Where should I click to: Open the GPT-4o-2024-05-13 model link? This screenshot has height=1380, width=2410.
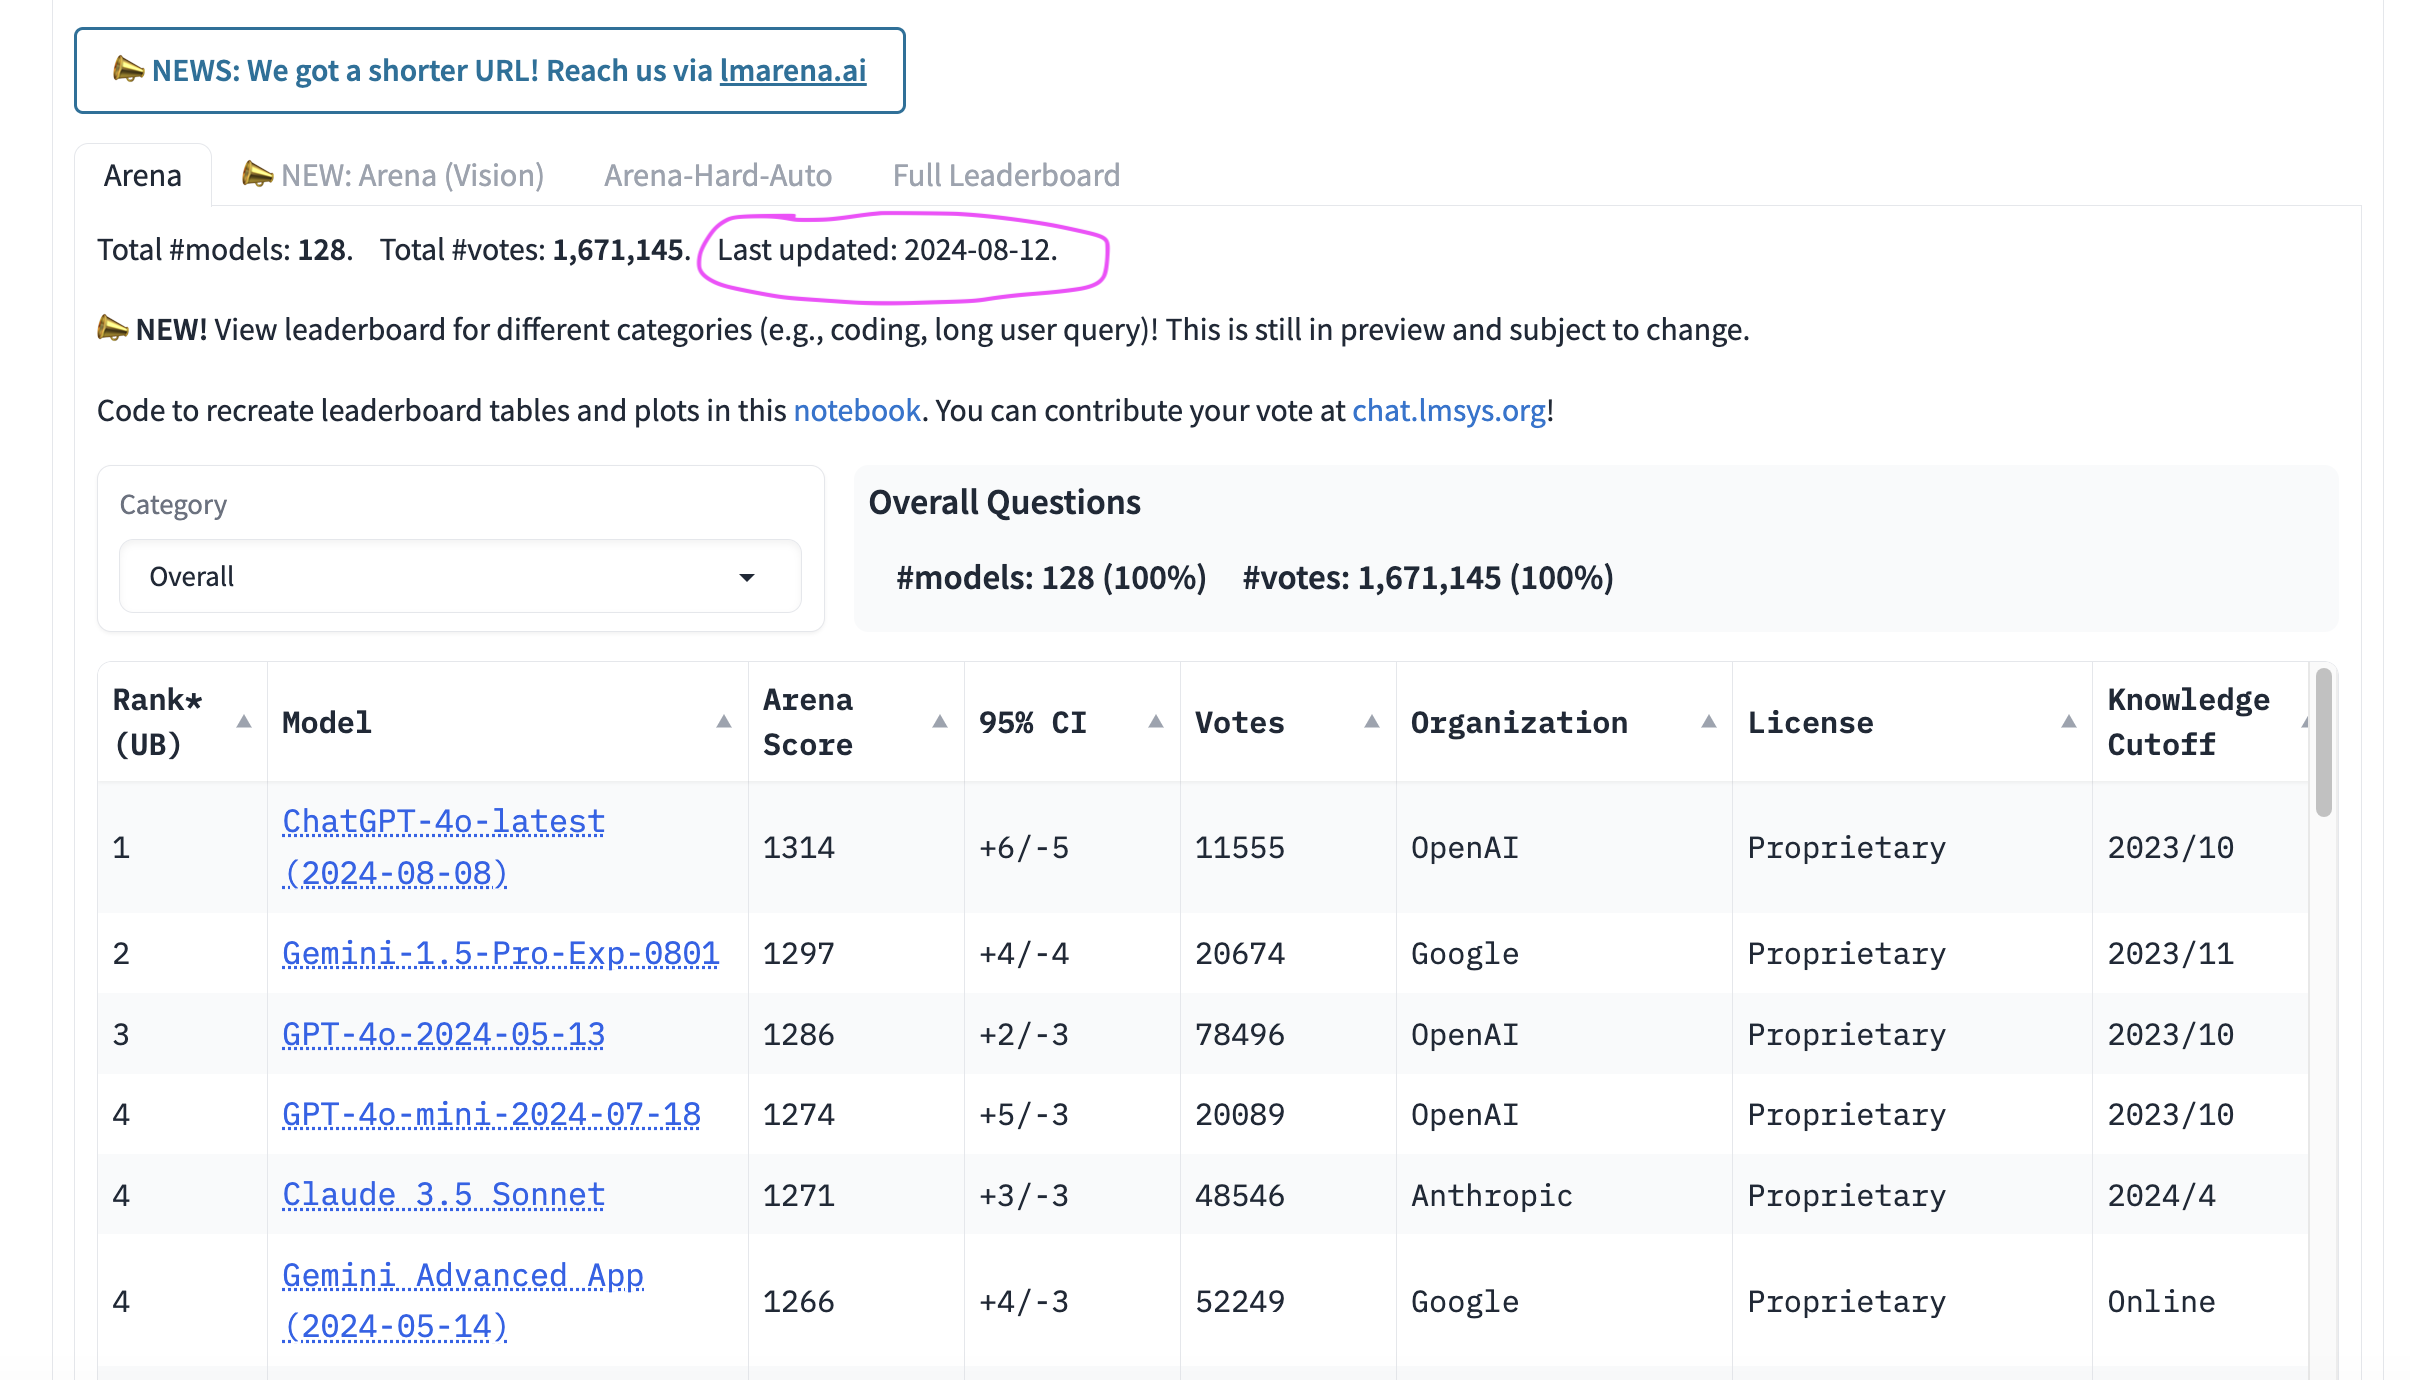(x=443, y=1034)
